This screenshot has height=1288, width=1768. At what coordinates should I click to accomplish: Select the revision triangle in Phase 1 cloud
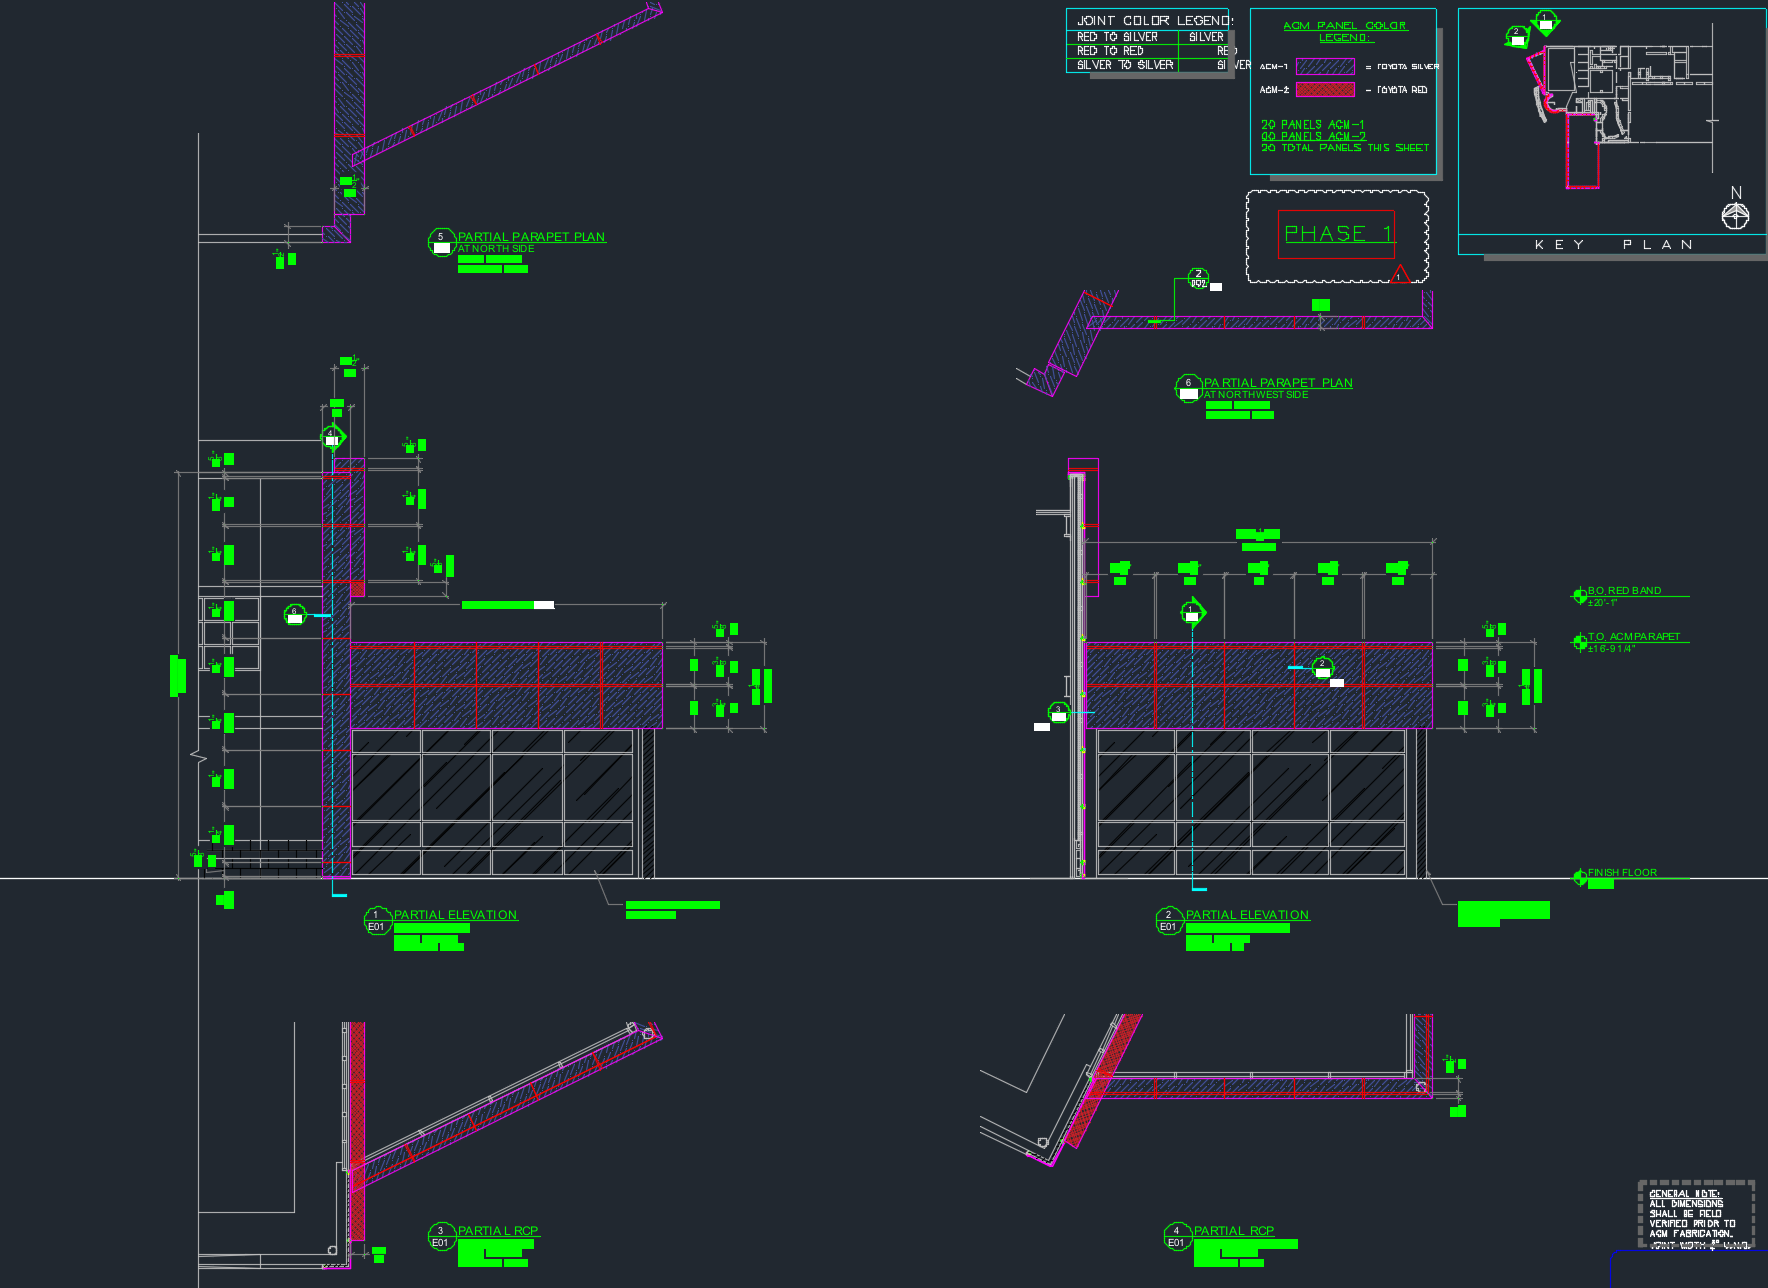pyautogui.click(x=1399, y=274)
